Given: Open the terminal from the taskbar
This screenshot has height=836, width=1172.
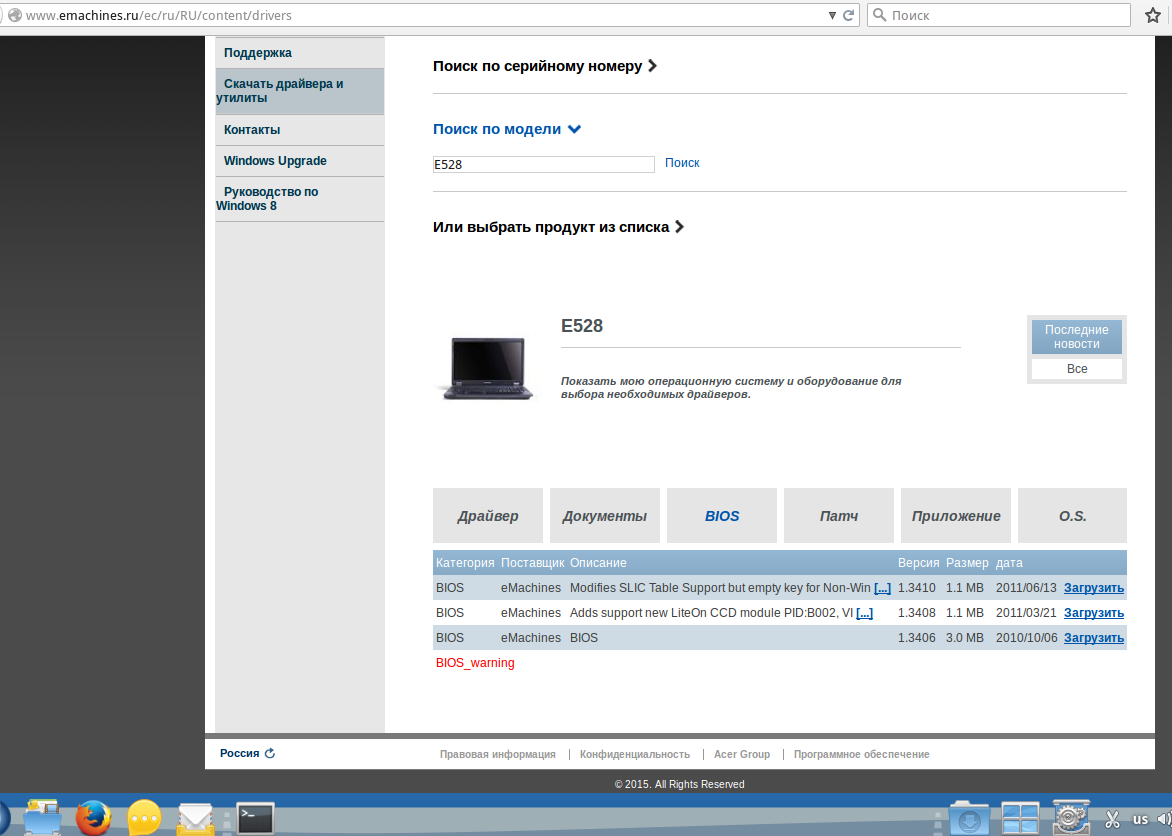Looking at the screenshot, I should tap(256, 819).
